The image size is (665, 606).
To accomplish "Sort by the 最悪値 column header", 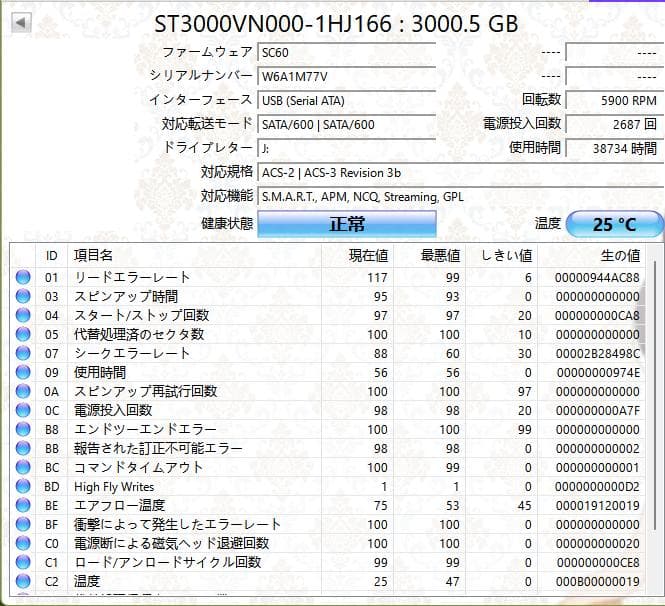I will point(430,256).
